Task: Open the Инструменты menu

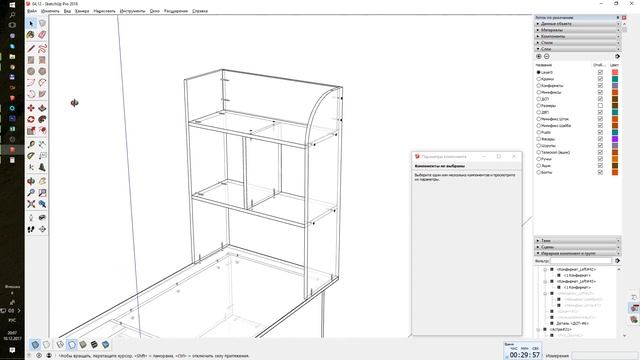Action: point(132,11)
